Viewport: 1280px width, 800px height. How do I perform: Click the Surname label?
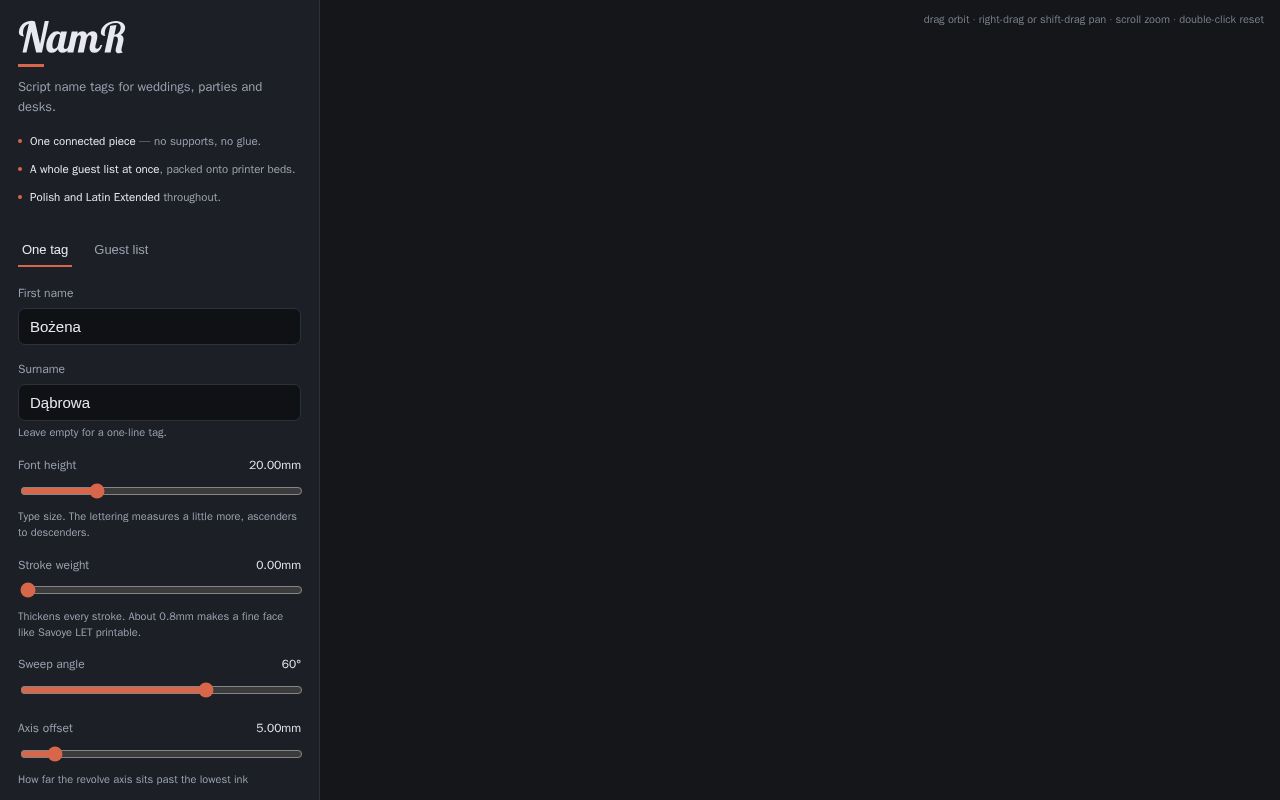coord(41,369)
